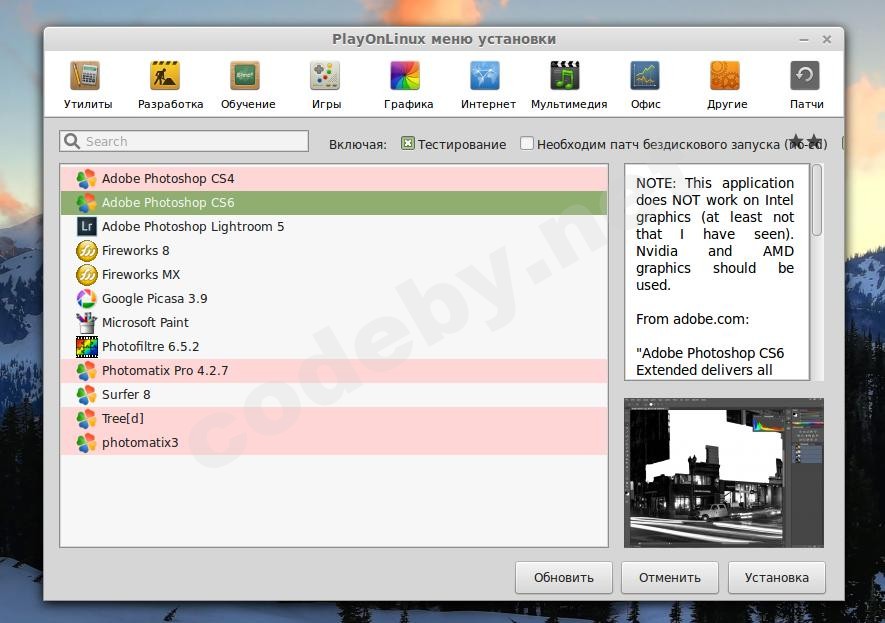Select Adobe Photoshop CS6 entry
The width and height of the screenshot is (885, 623).
click(334, 203)
